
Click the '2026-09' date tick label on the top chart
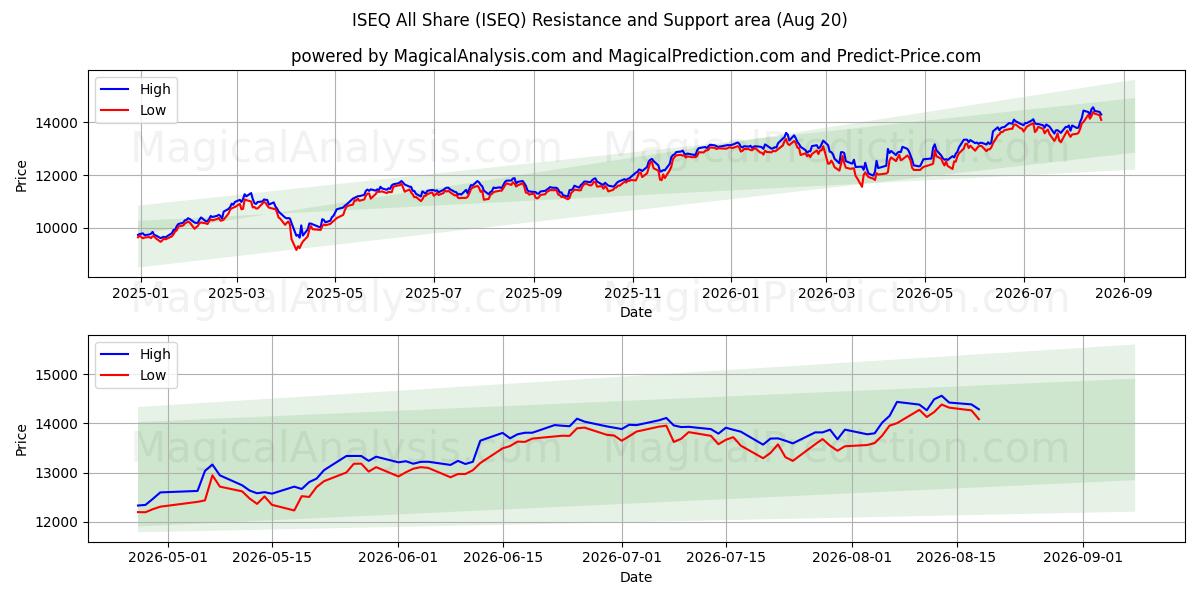tap(1123, 294)
